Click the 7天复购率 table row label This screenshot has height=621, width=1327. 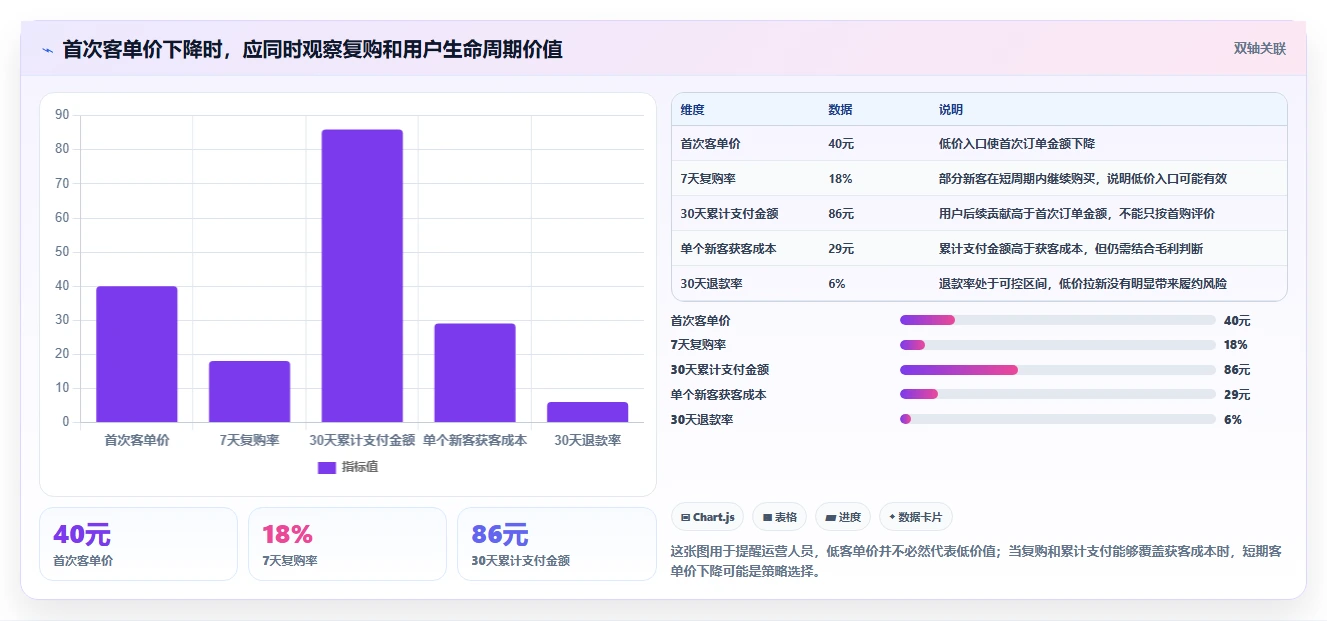coord(709,179)
